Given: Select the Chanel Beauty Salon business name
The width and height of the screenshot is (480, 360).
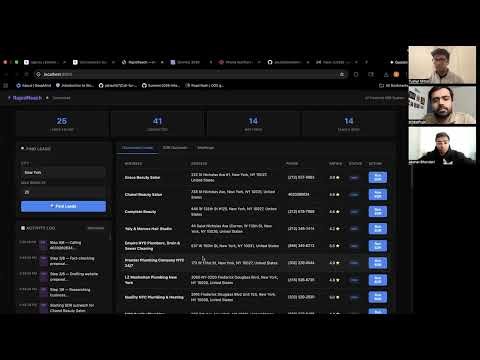Looking at the screenshot, I should click(x=143, y=195).
